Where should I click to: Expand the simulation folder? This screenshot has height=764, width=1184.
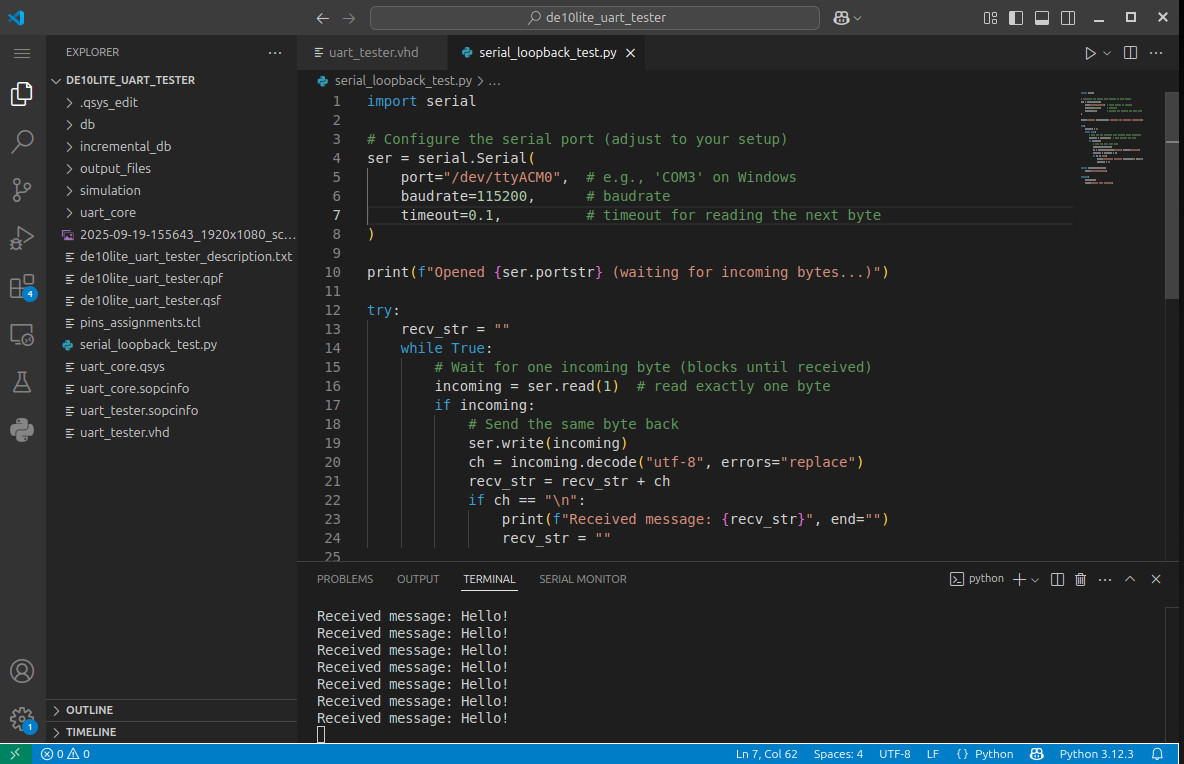(110, 190)
